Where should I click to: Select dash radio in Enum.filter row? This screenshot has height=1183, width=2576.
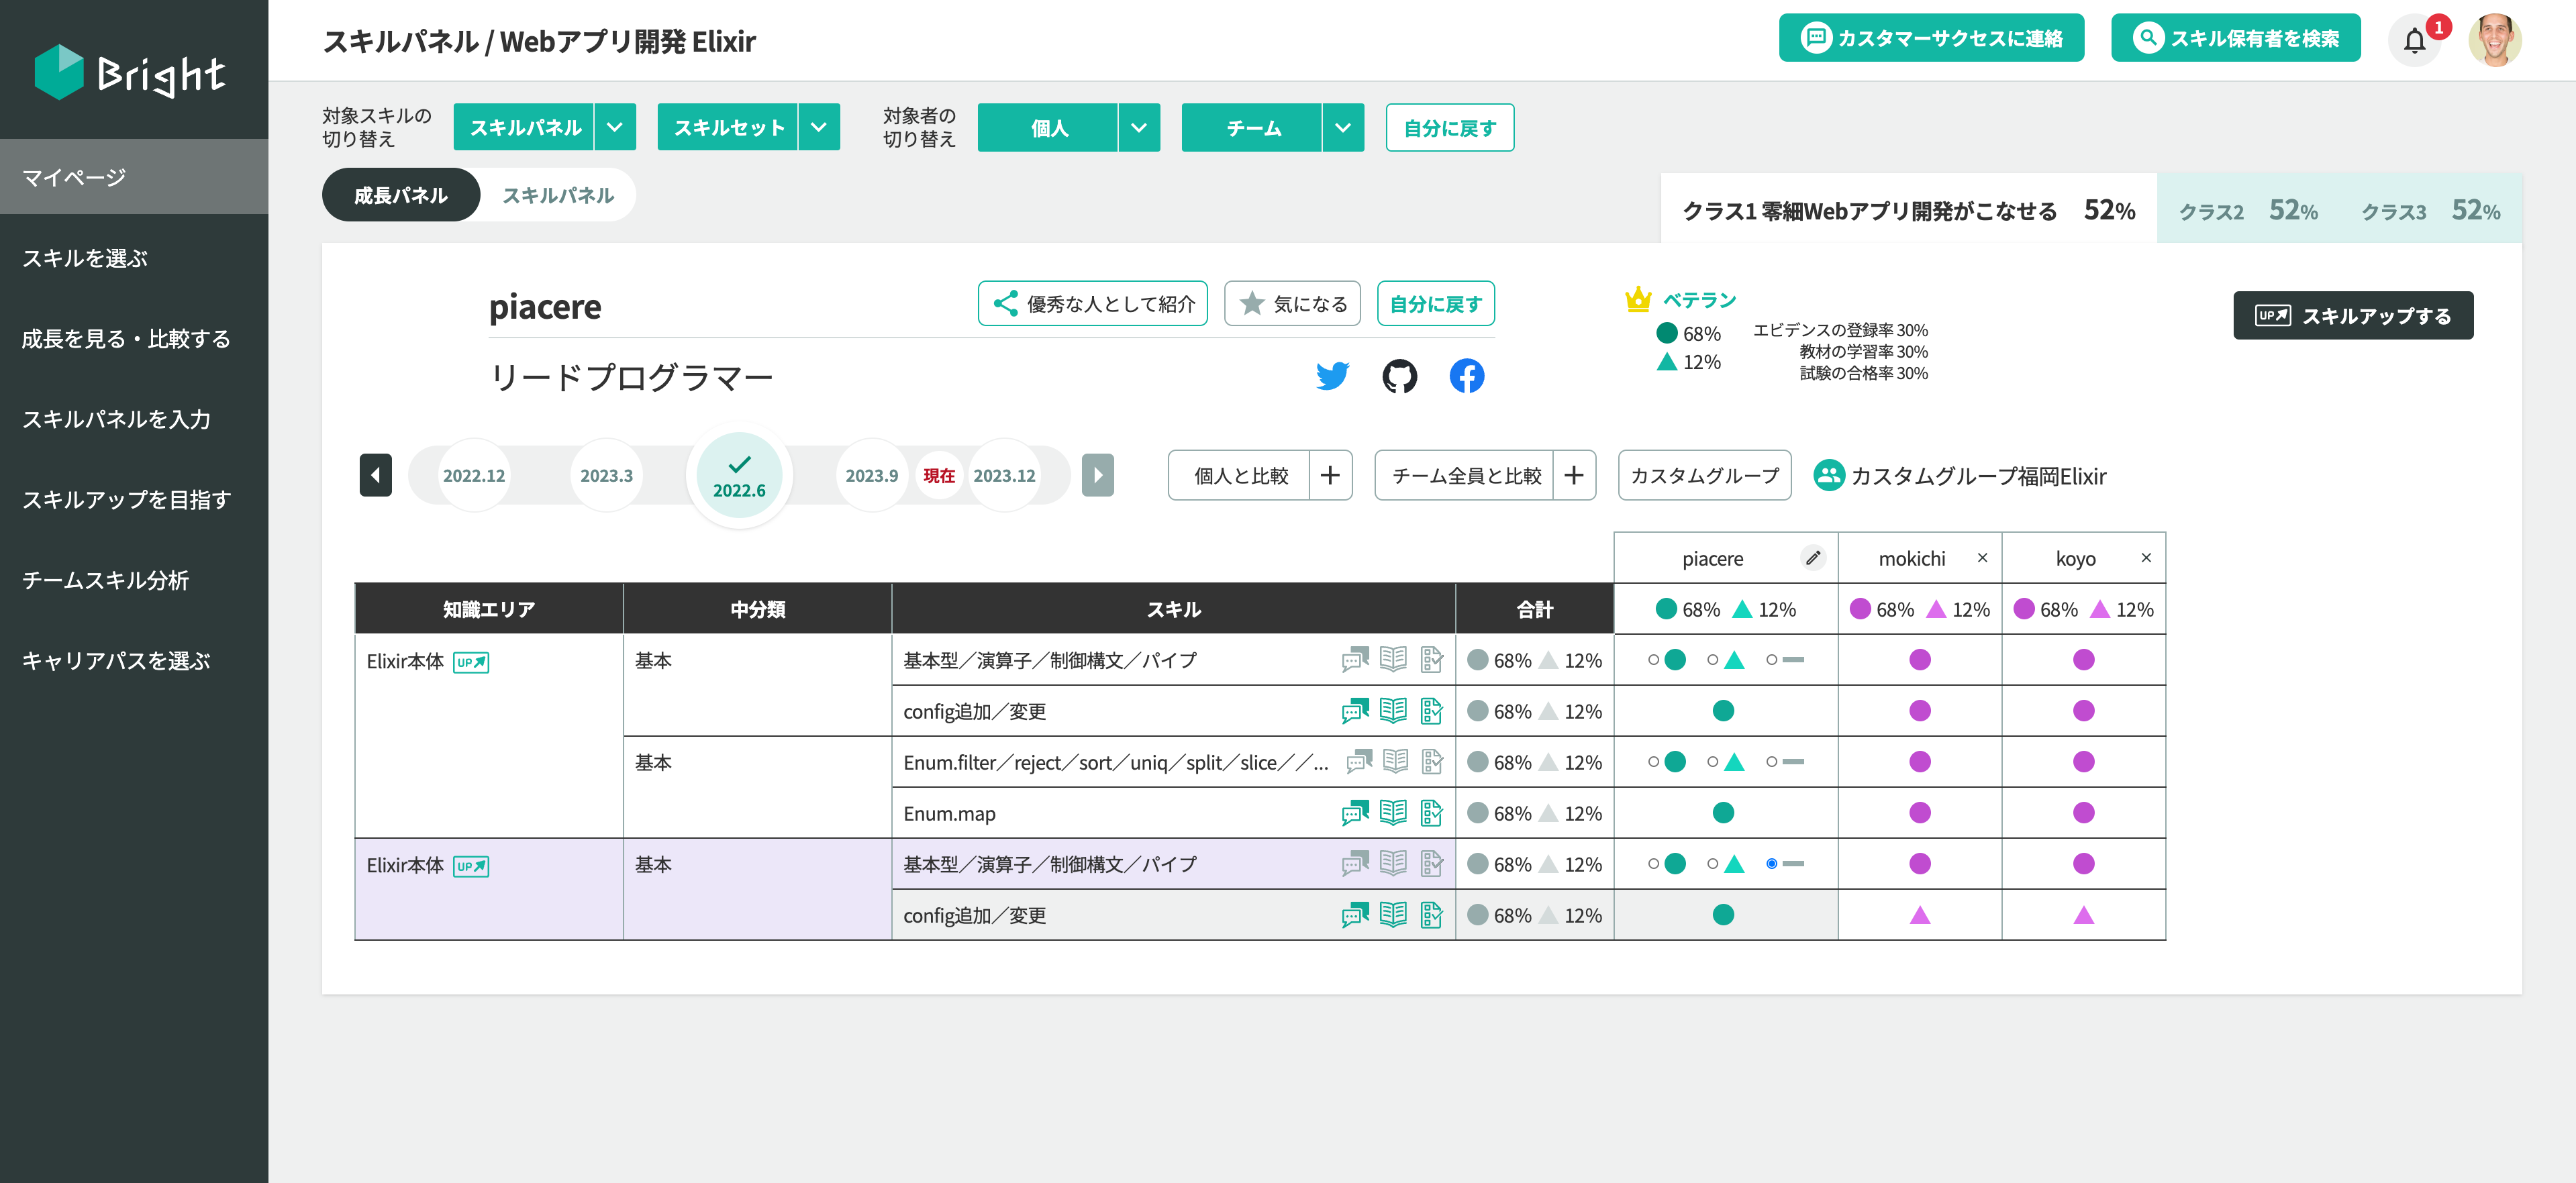click(1771, 762)
